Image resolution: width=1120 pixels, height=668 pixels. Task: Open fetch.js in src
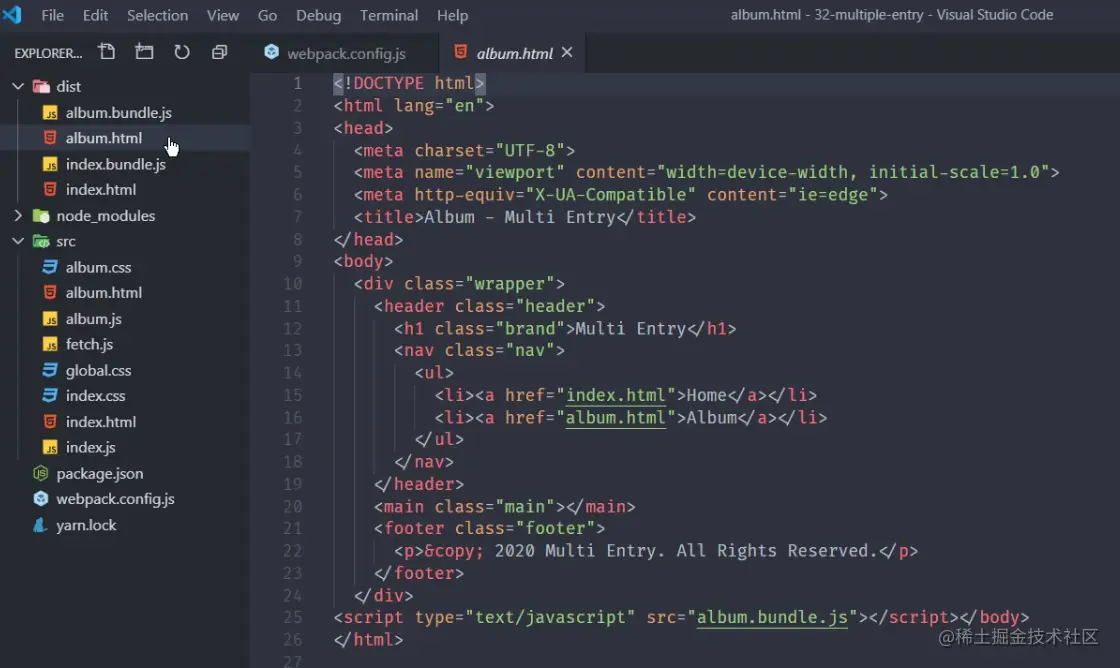coord(89,344)
